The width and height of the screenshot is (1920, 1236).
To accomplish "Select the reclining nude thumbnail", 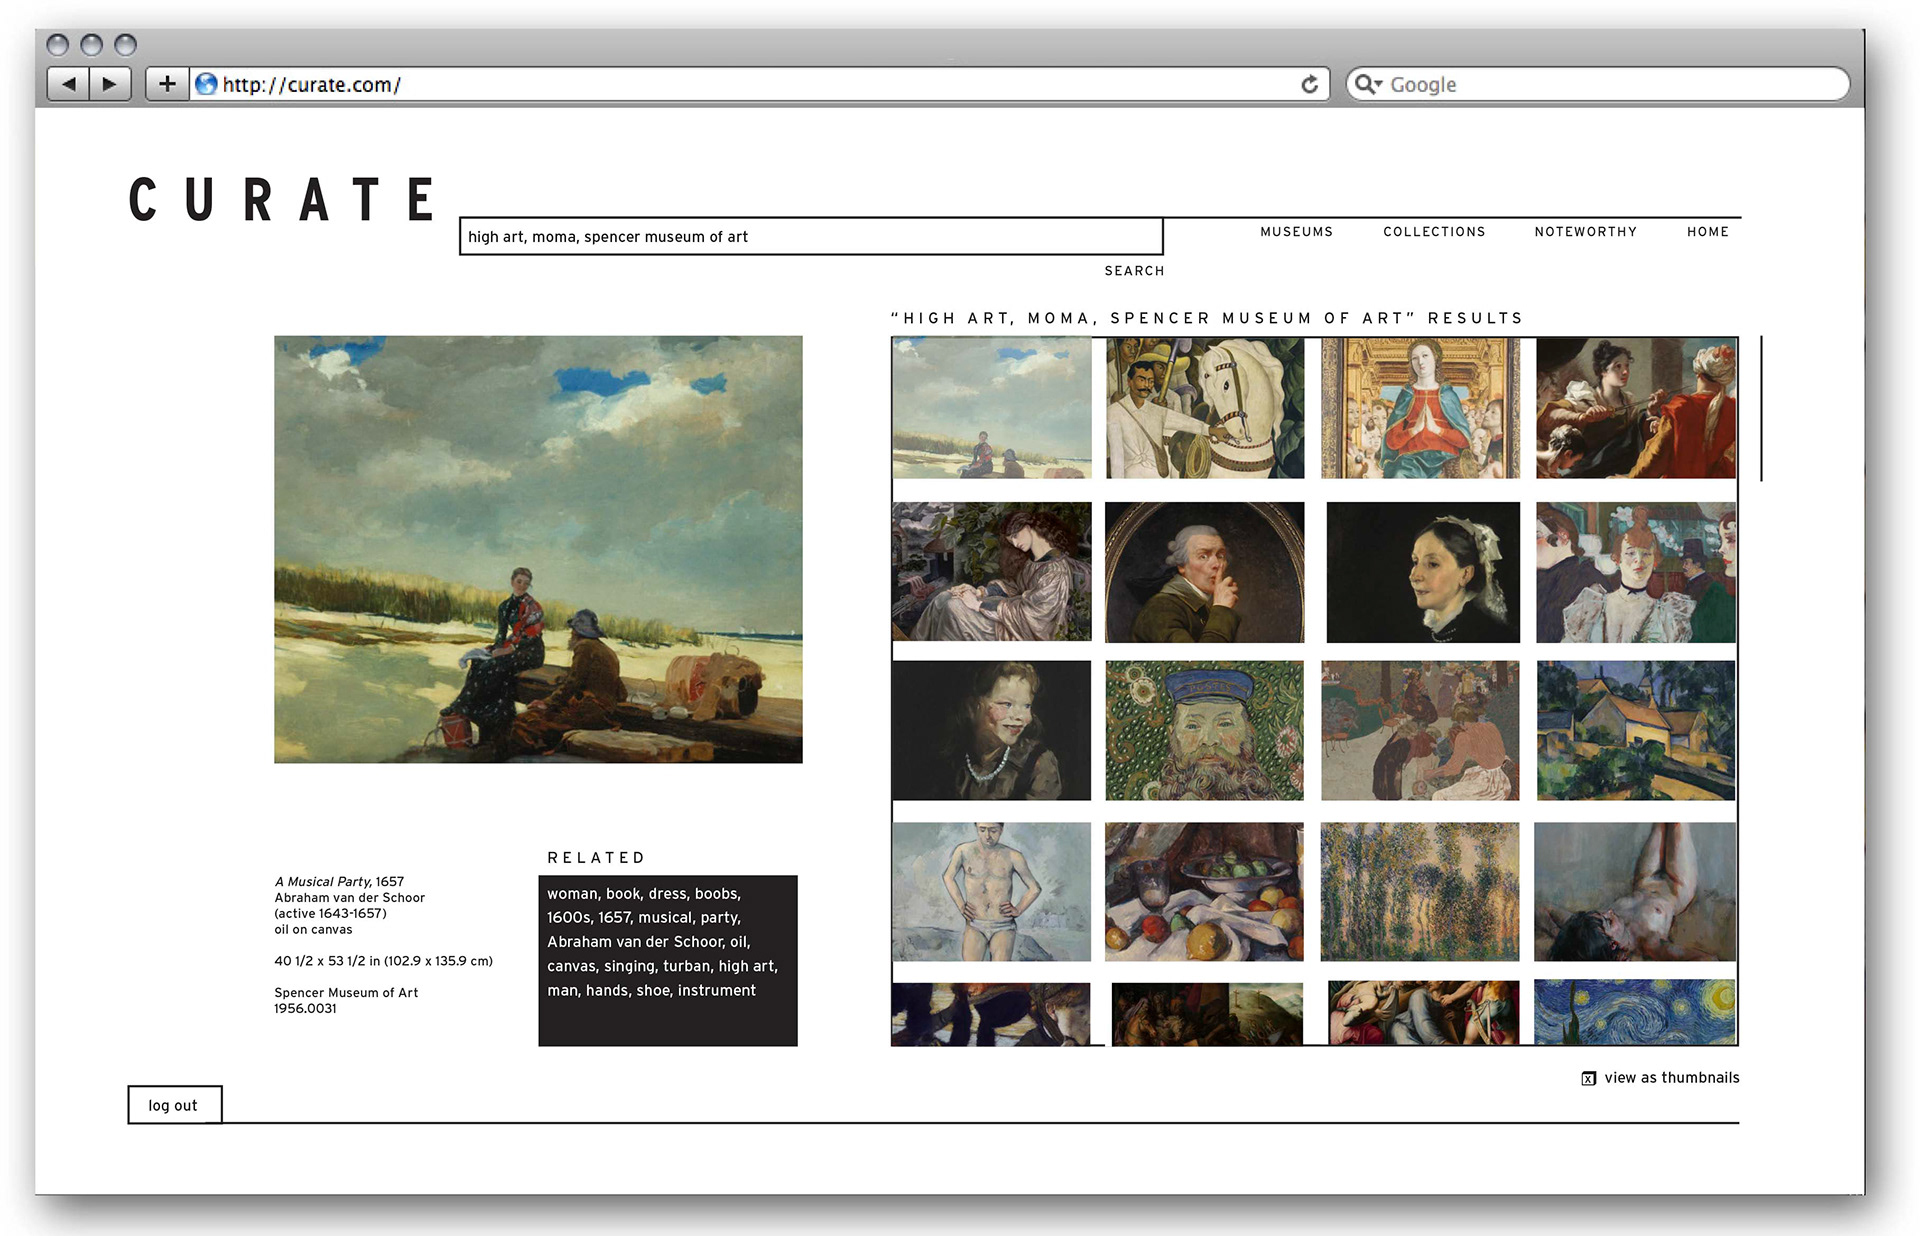I will (x=1635, y=892).
